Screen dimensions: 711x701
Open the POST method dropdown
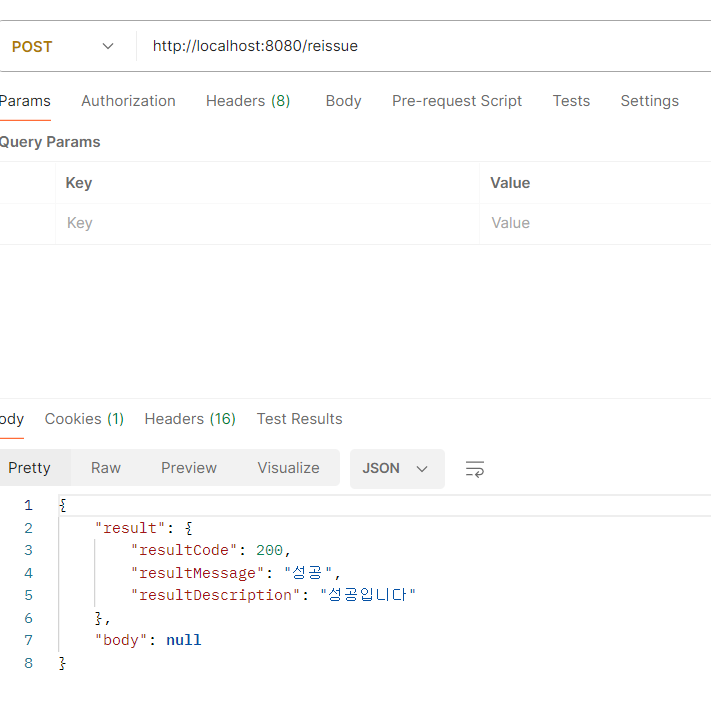(x=63, y=46)
